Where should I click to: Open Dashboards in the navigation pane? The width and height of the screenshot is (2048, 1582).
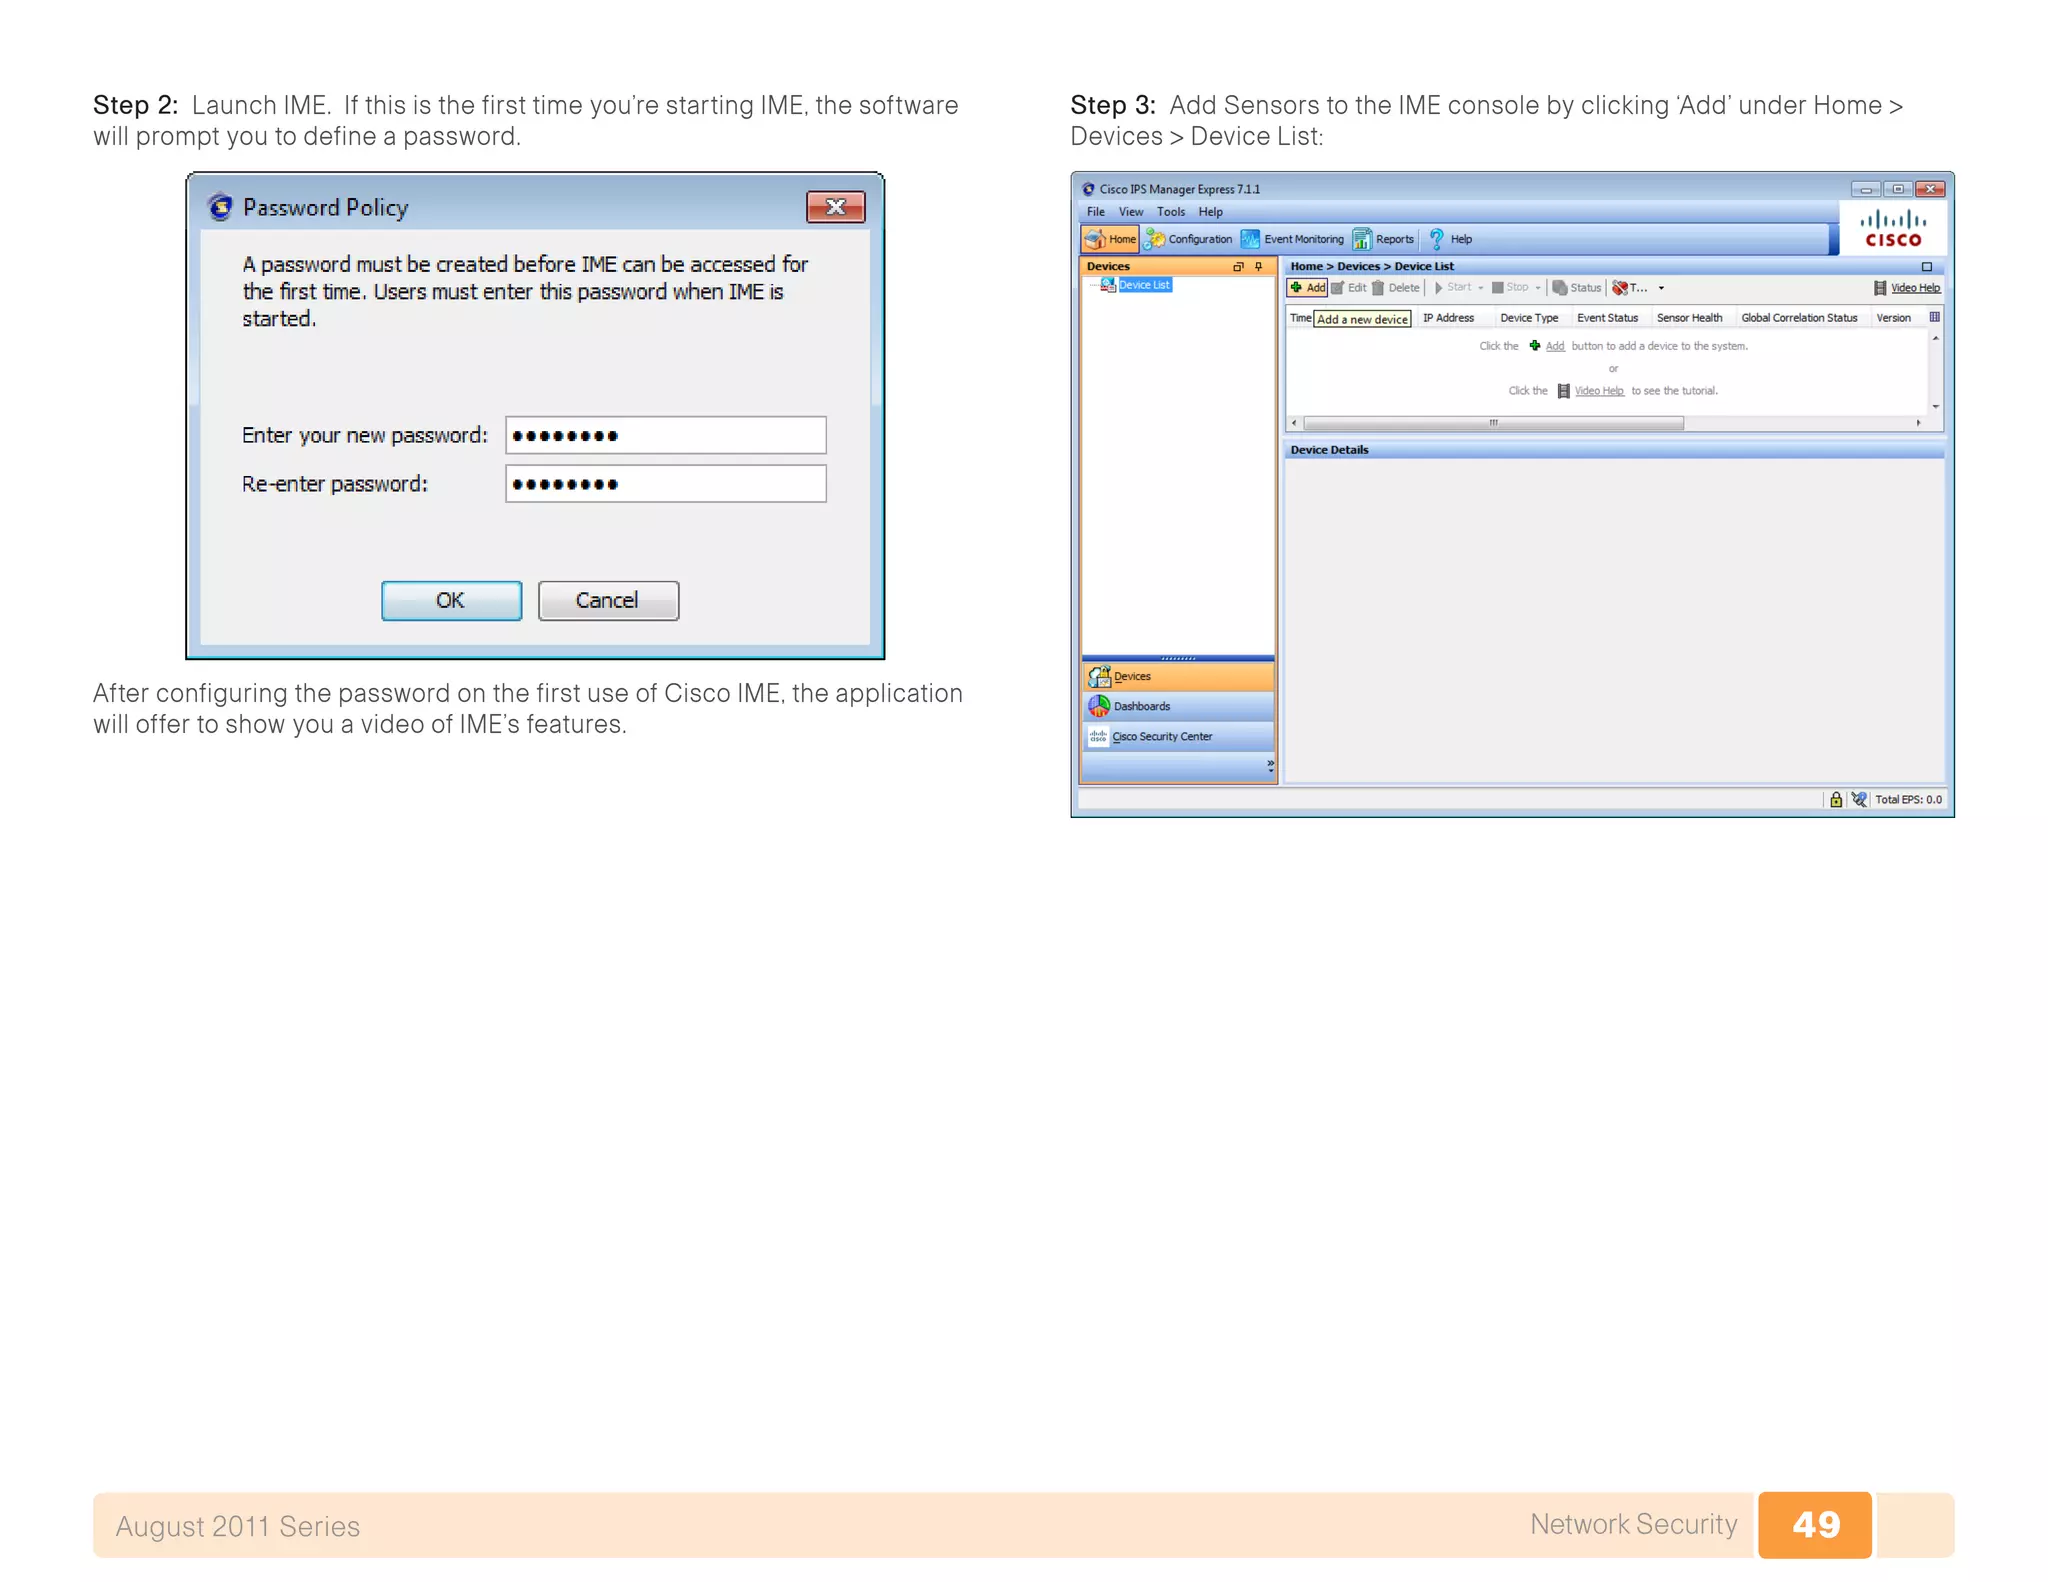click(1178, 706)
